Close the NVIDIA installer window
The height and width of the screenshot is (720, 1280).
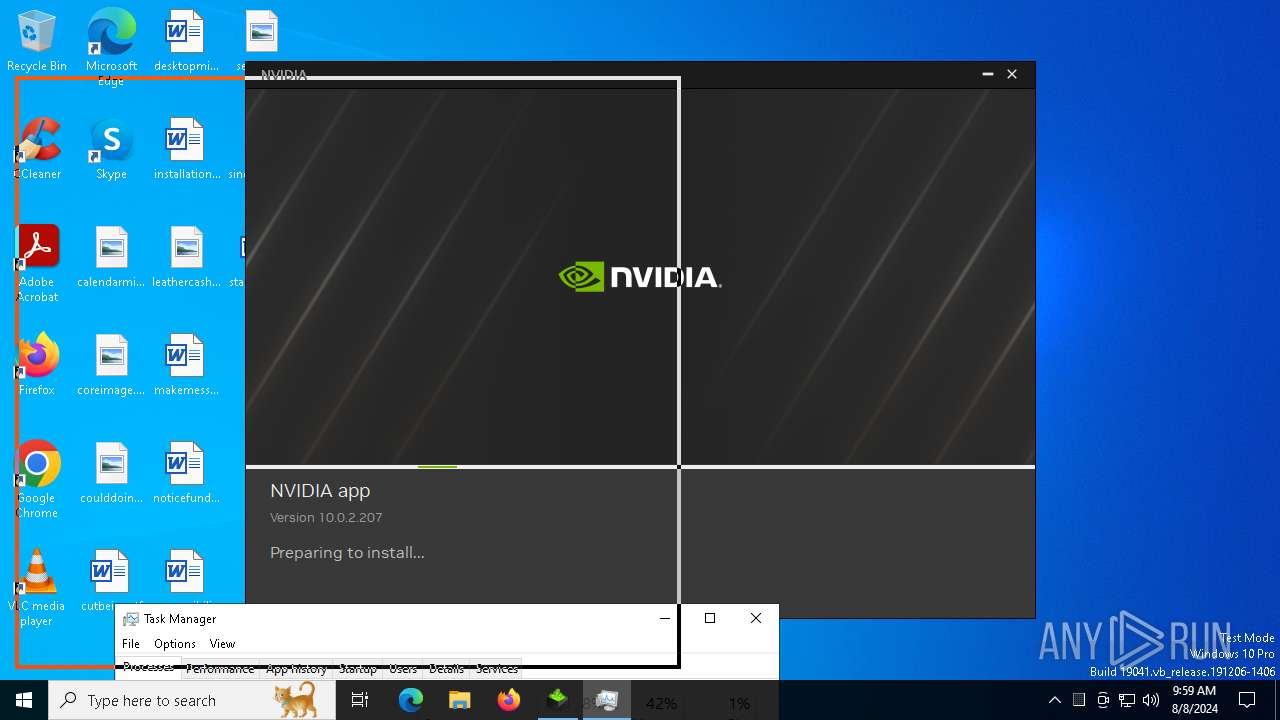[1012, 74]
